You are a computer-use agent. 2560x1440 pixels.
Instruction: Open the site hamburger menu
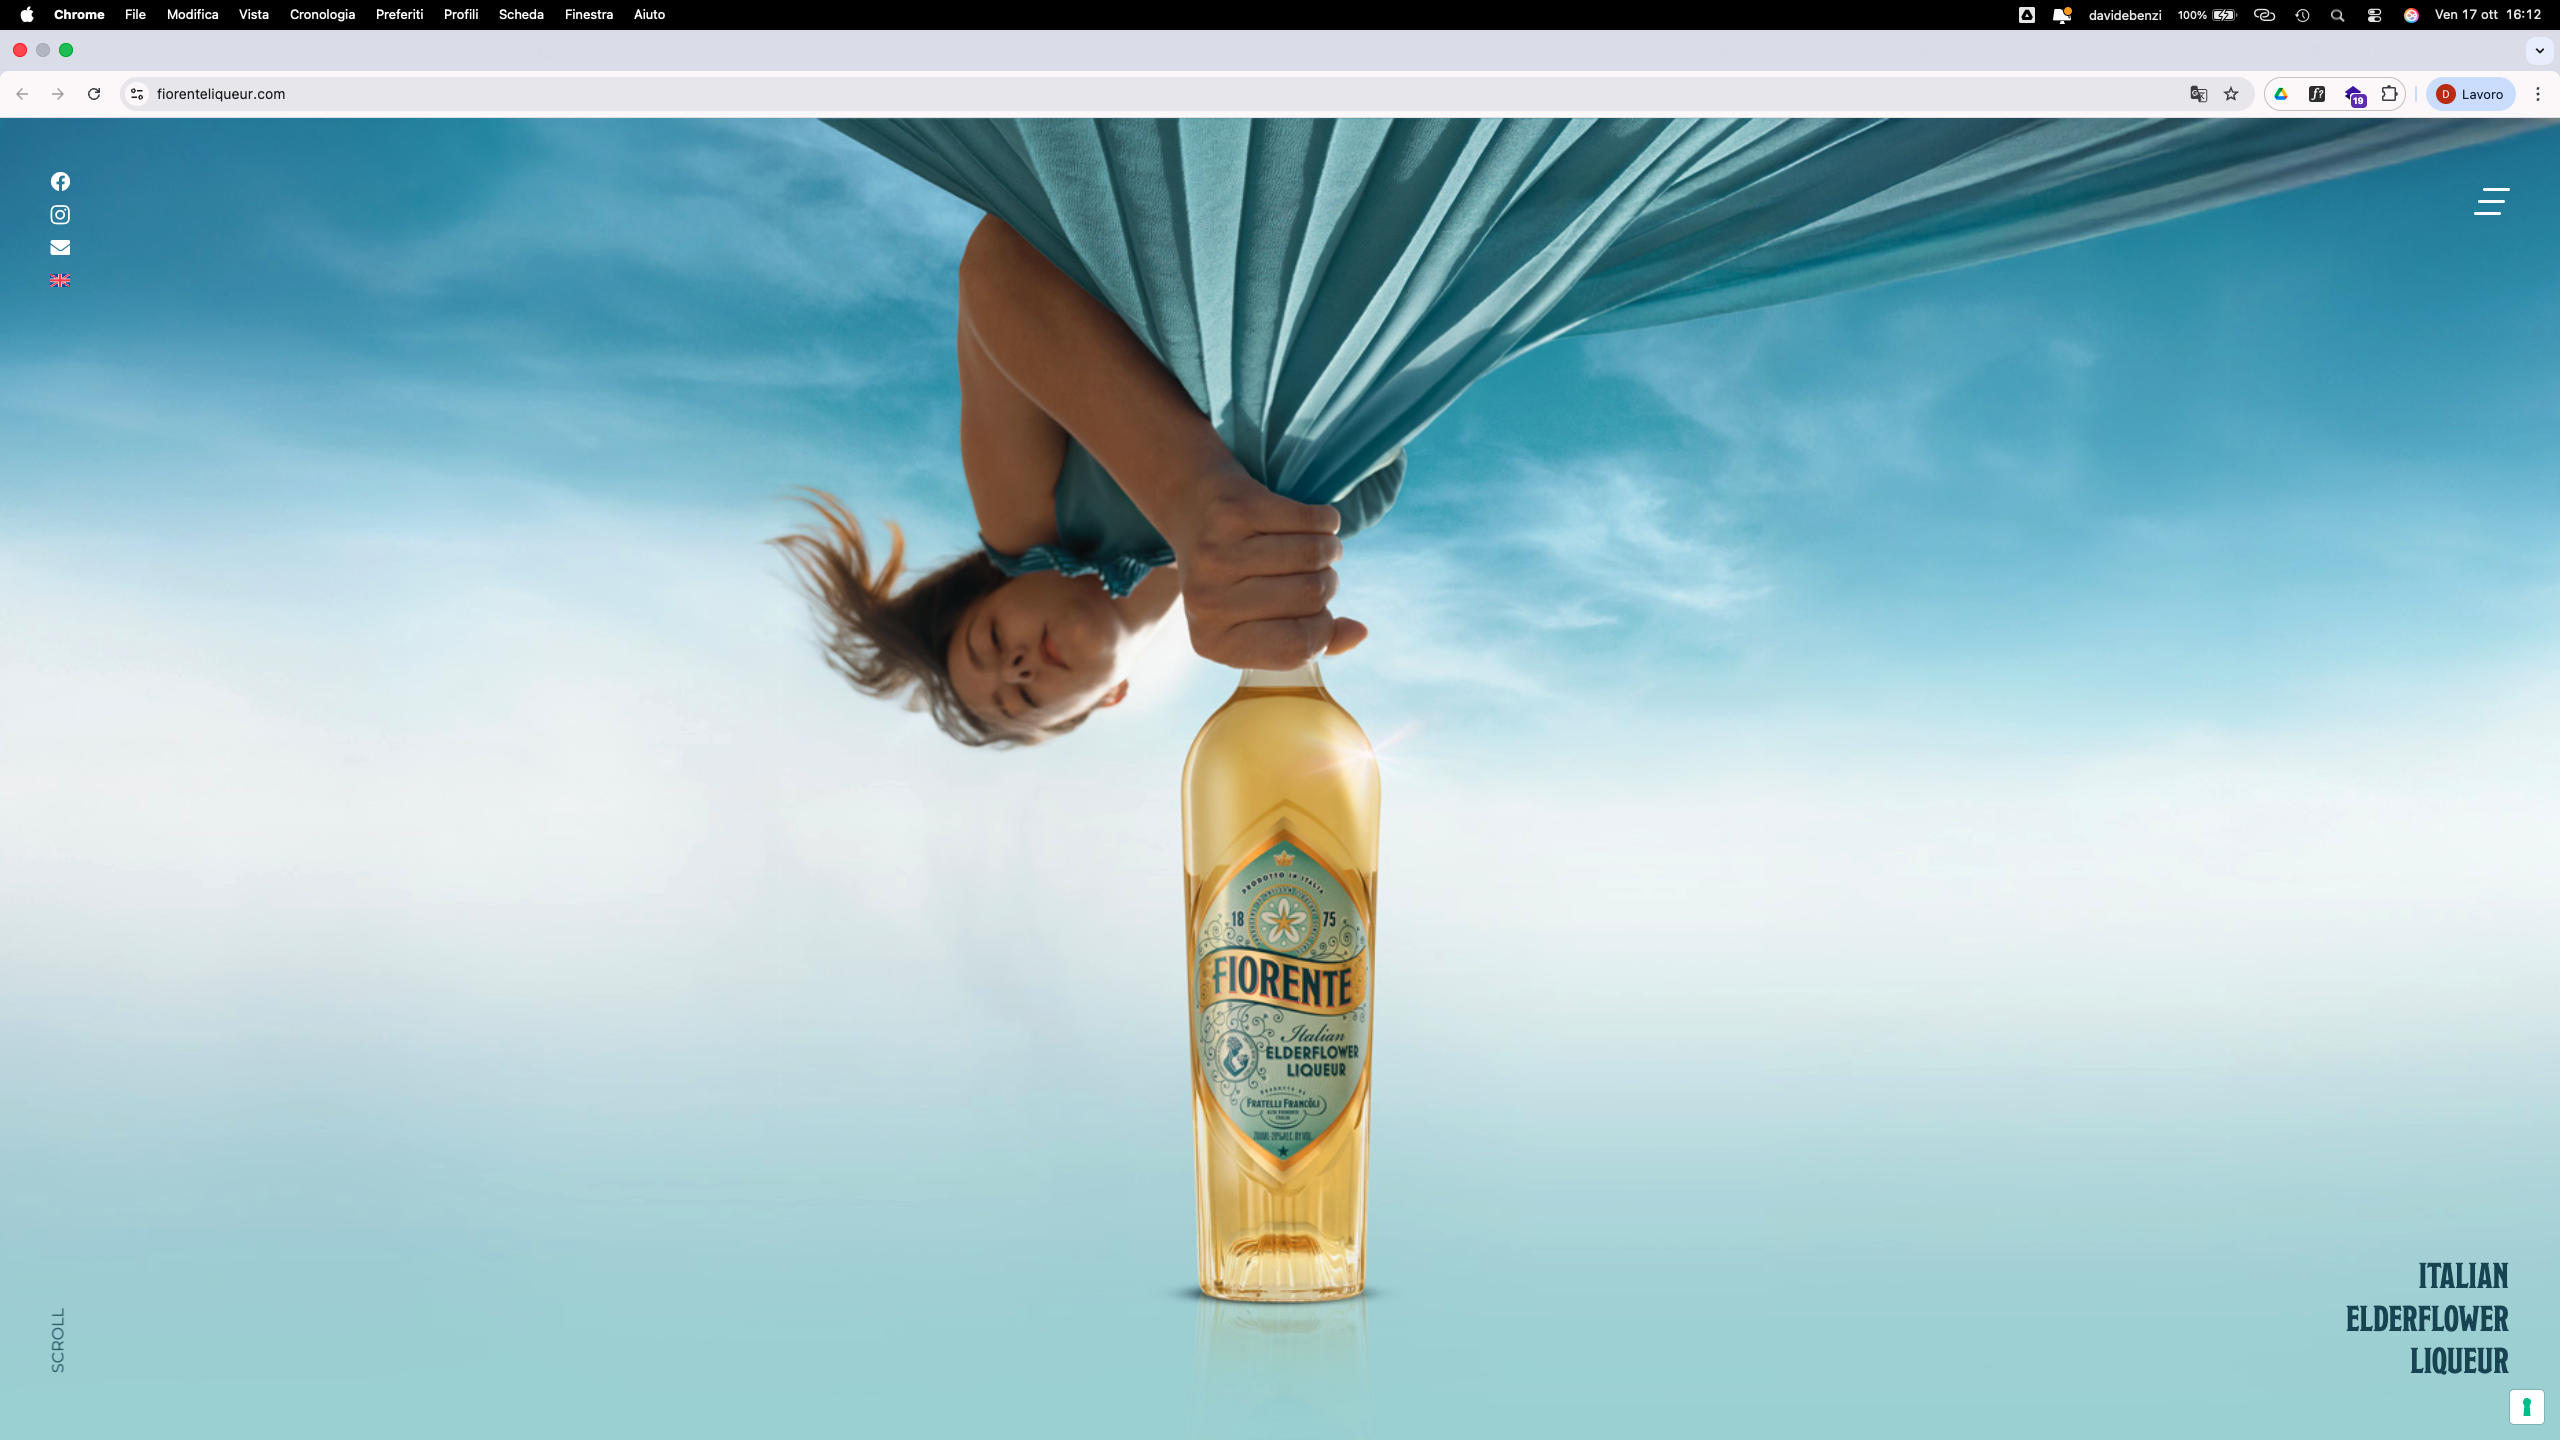pos(2491,201)
